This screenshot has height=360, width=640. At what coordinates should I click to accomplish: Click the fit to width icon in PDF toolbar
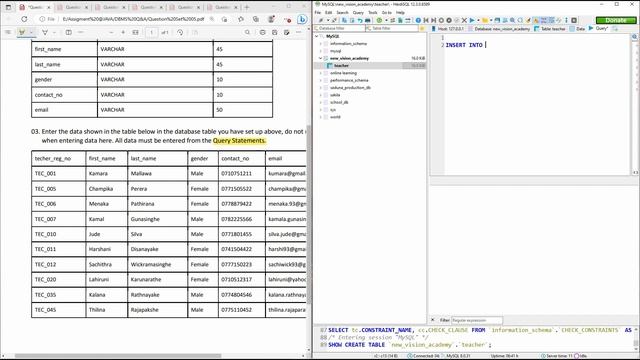pyautogui.click(x=136, y=32)
